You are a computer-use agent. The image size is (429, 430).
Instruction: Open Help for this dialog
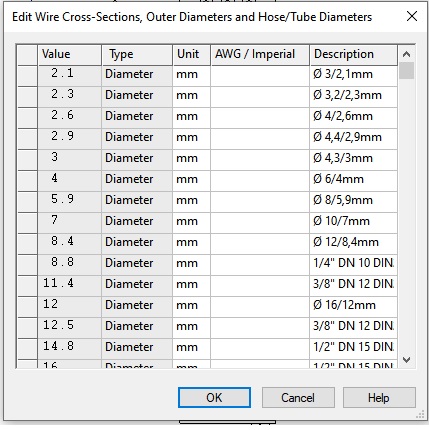tap(379, 397)
